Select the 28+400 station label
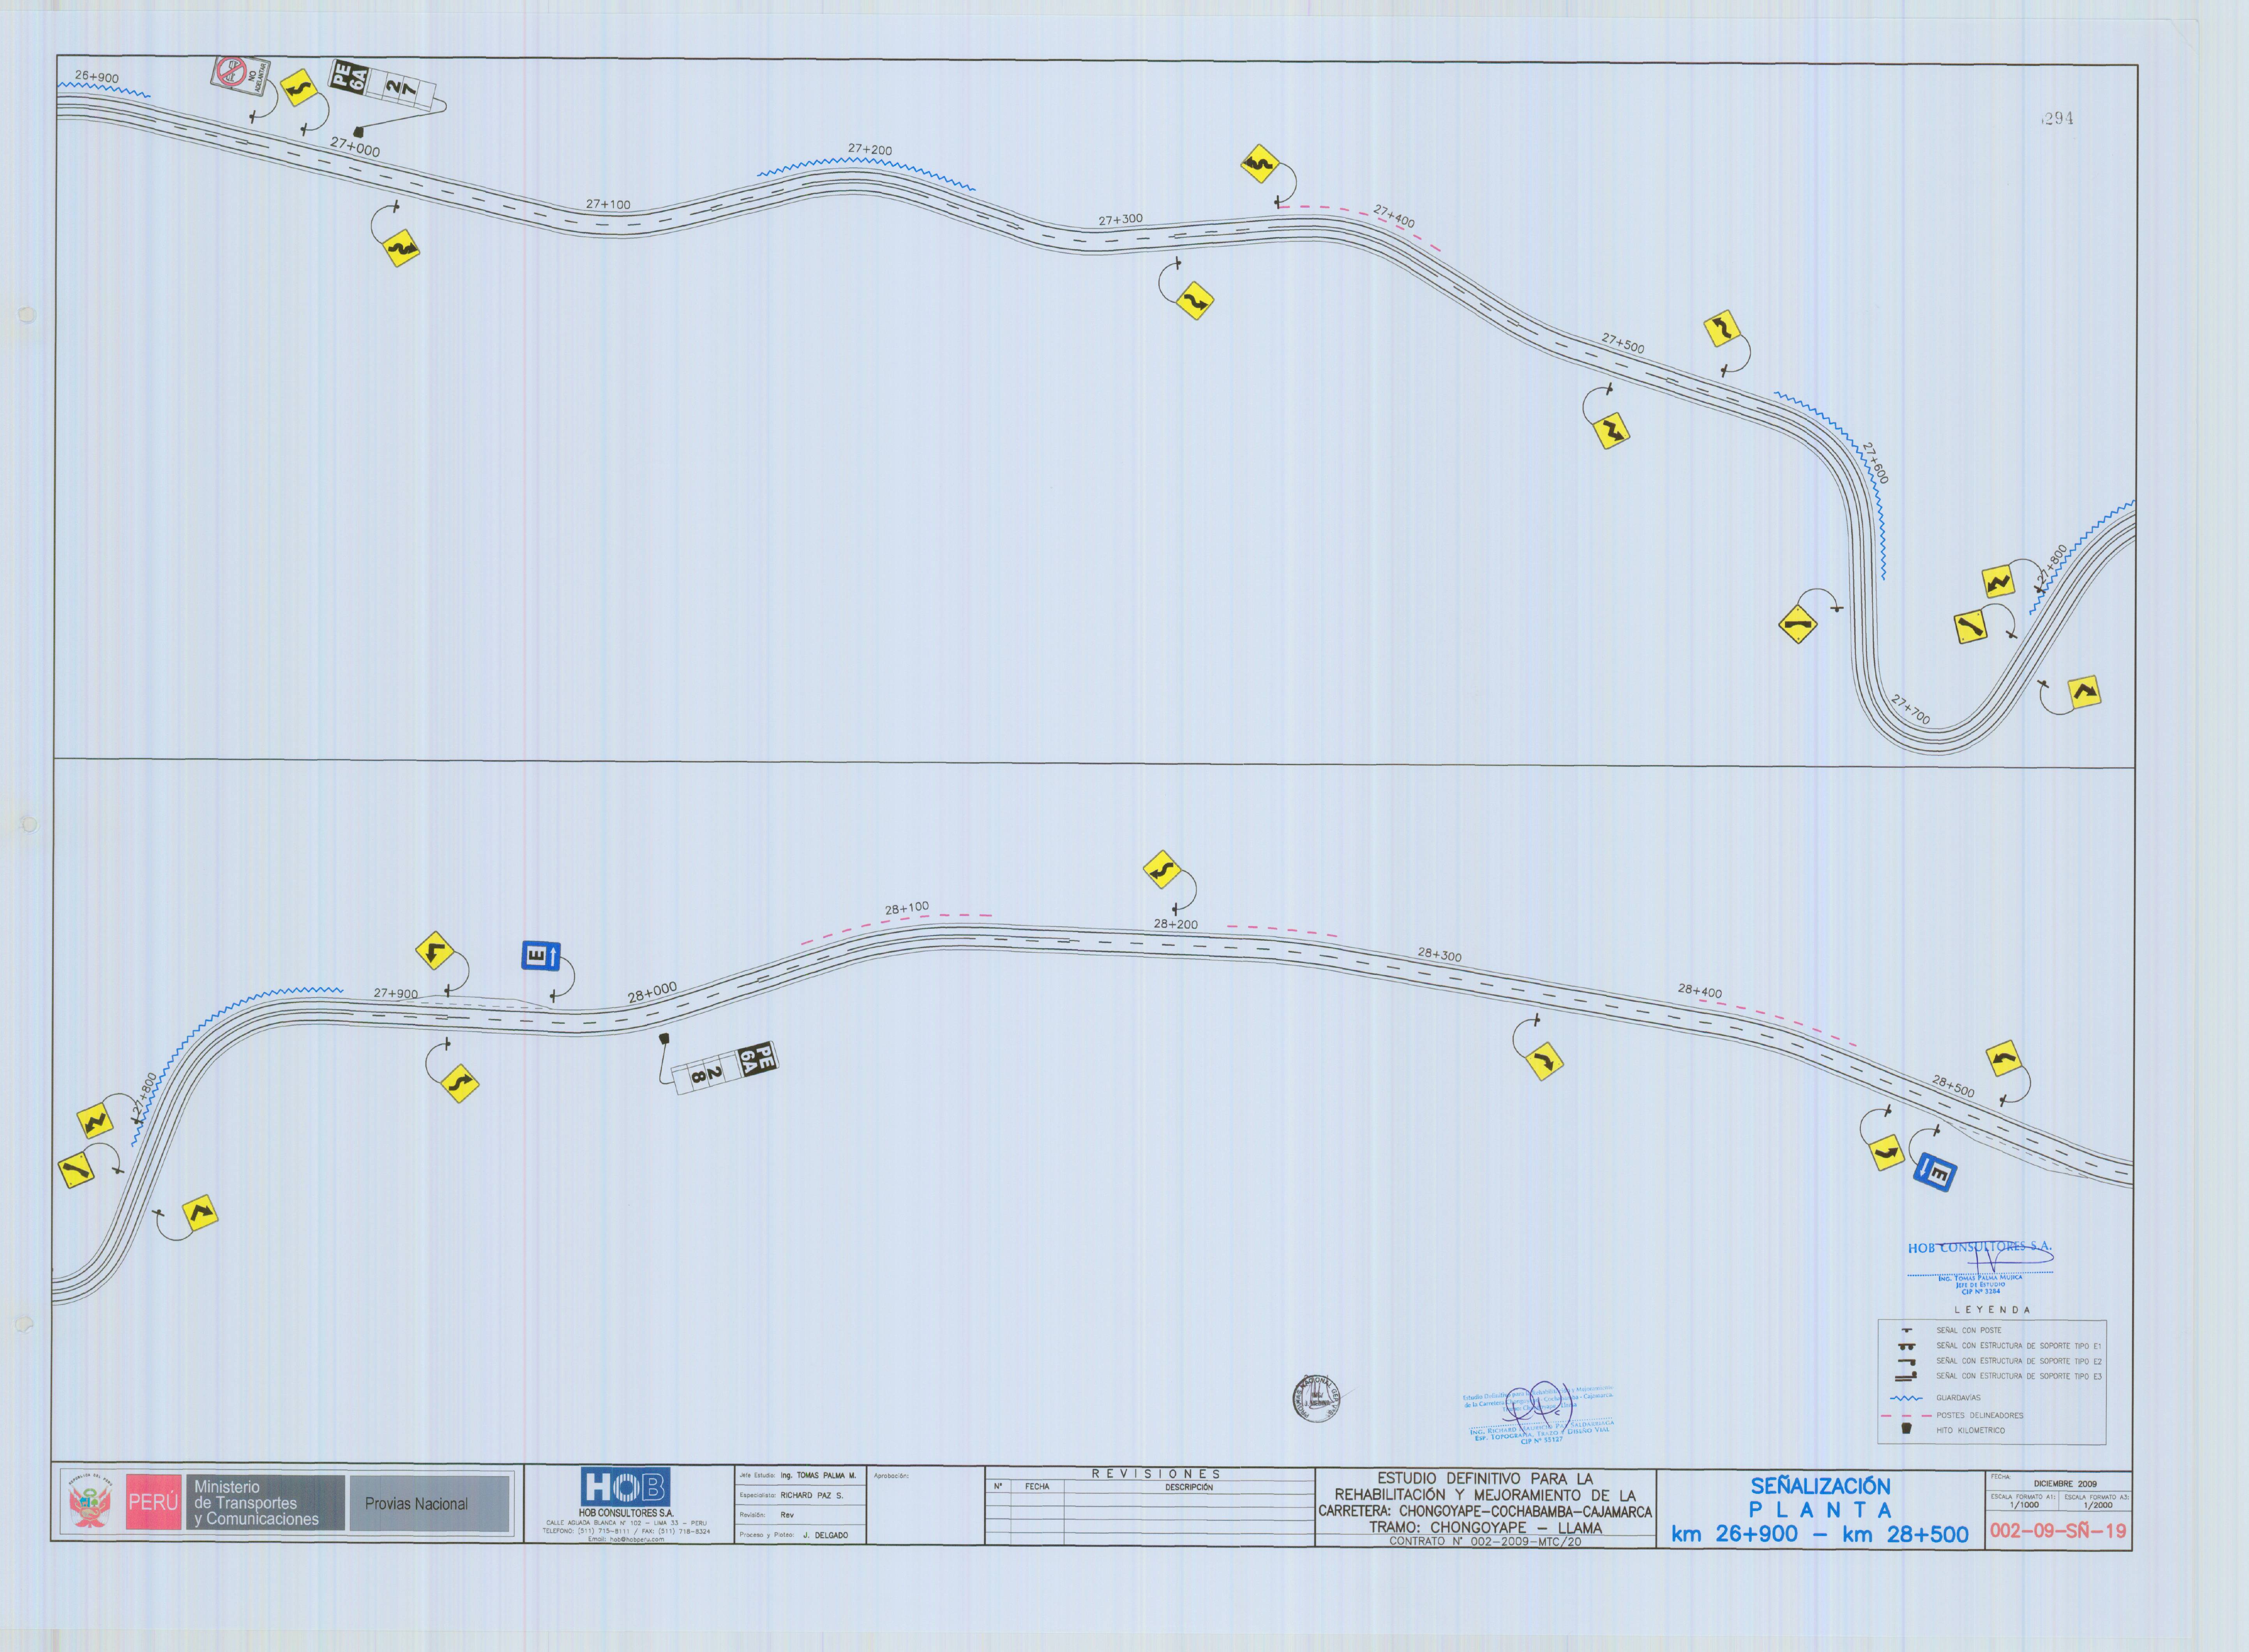 pyautogui.click(x=1700, y=991)
